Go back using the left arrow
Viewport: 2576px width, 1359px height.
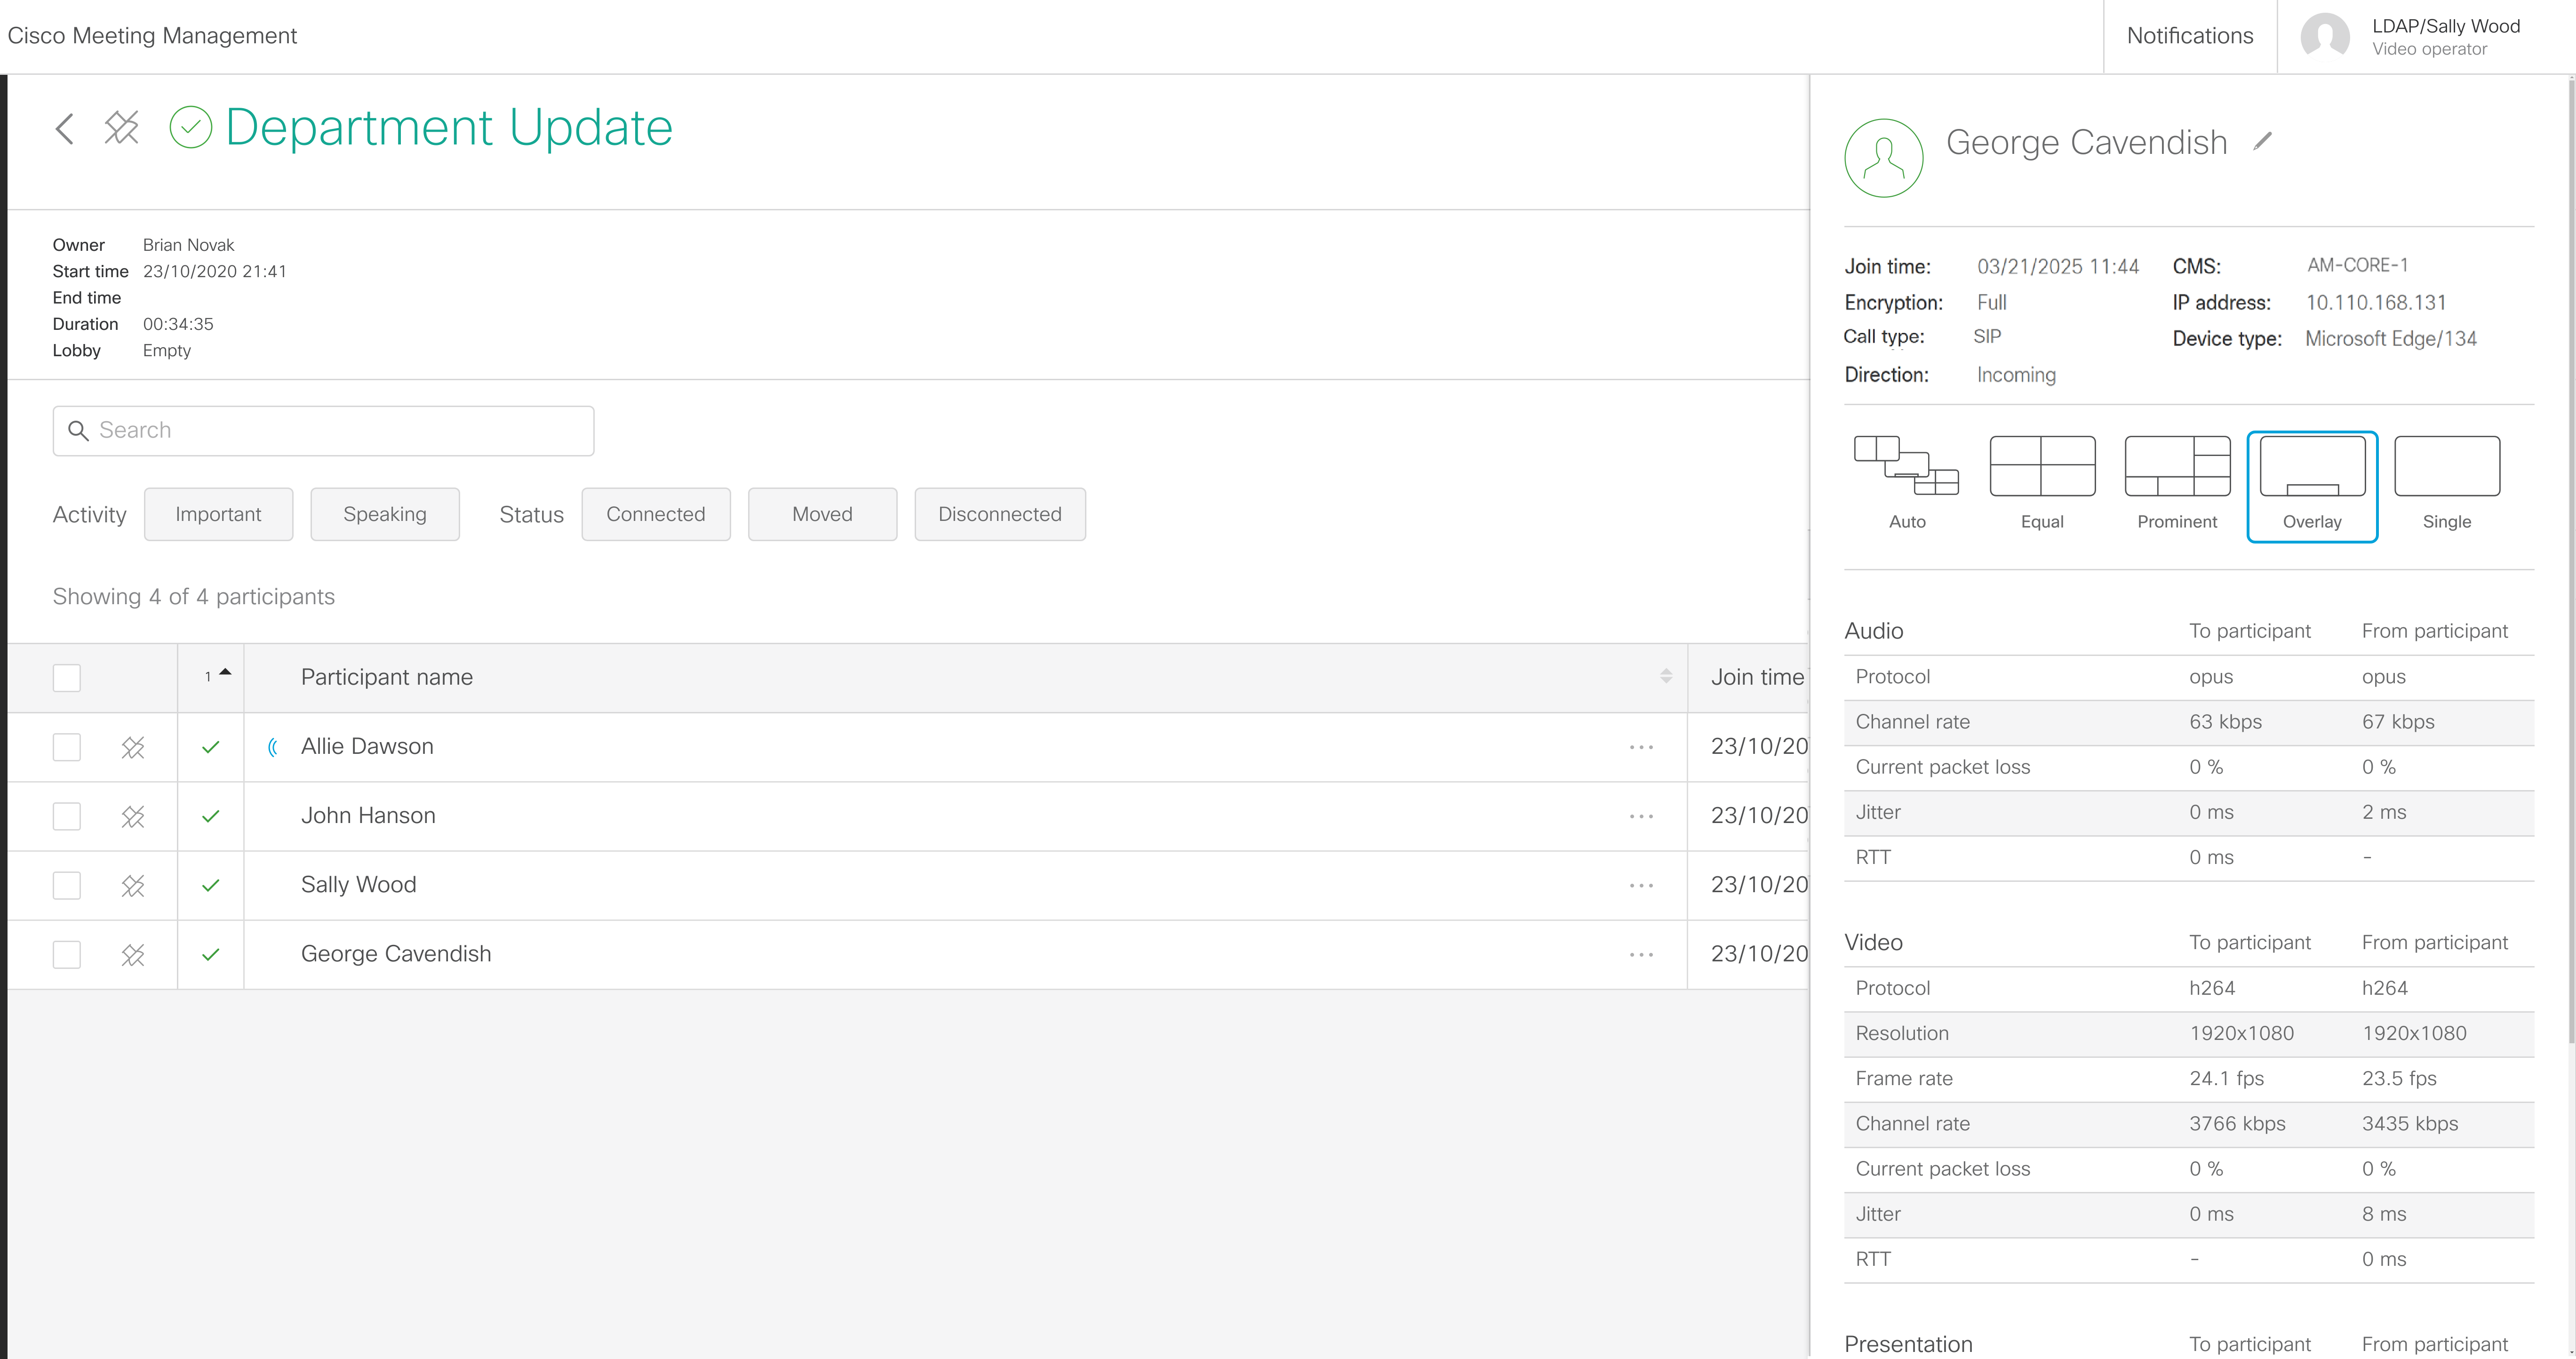point(65,128)
